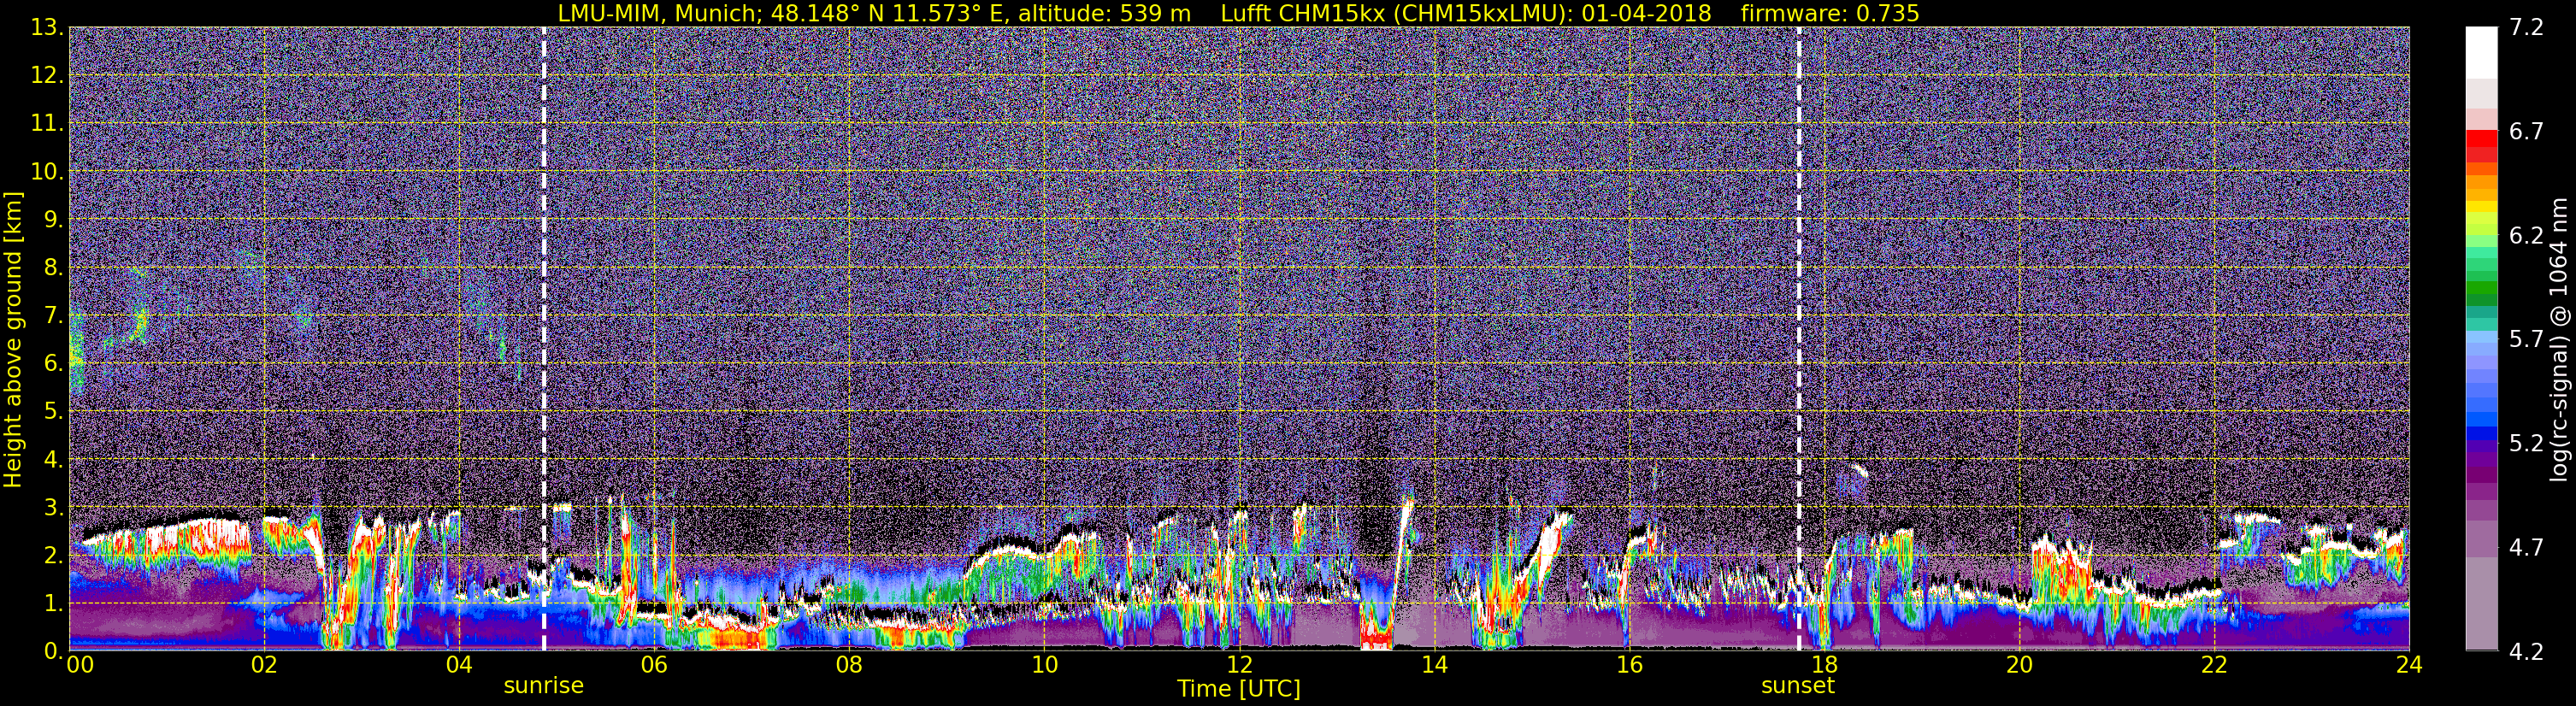This screenshot has height=706, width=2576.
Task: Click the '4.' height axis tick label
Action: pyautogui.click(x=53, y=459)
